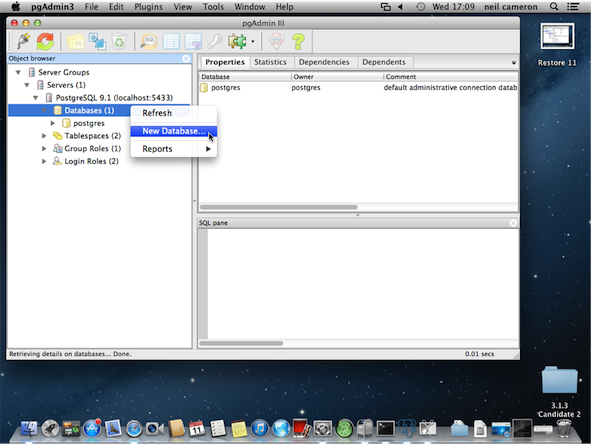Image resolution: width=591 pixels, height=444 pixels.
Task: Choose New Database... from the context menu
Action: (174, 131)
